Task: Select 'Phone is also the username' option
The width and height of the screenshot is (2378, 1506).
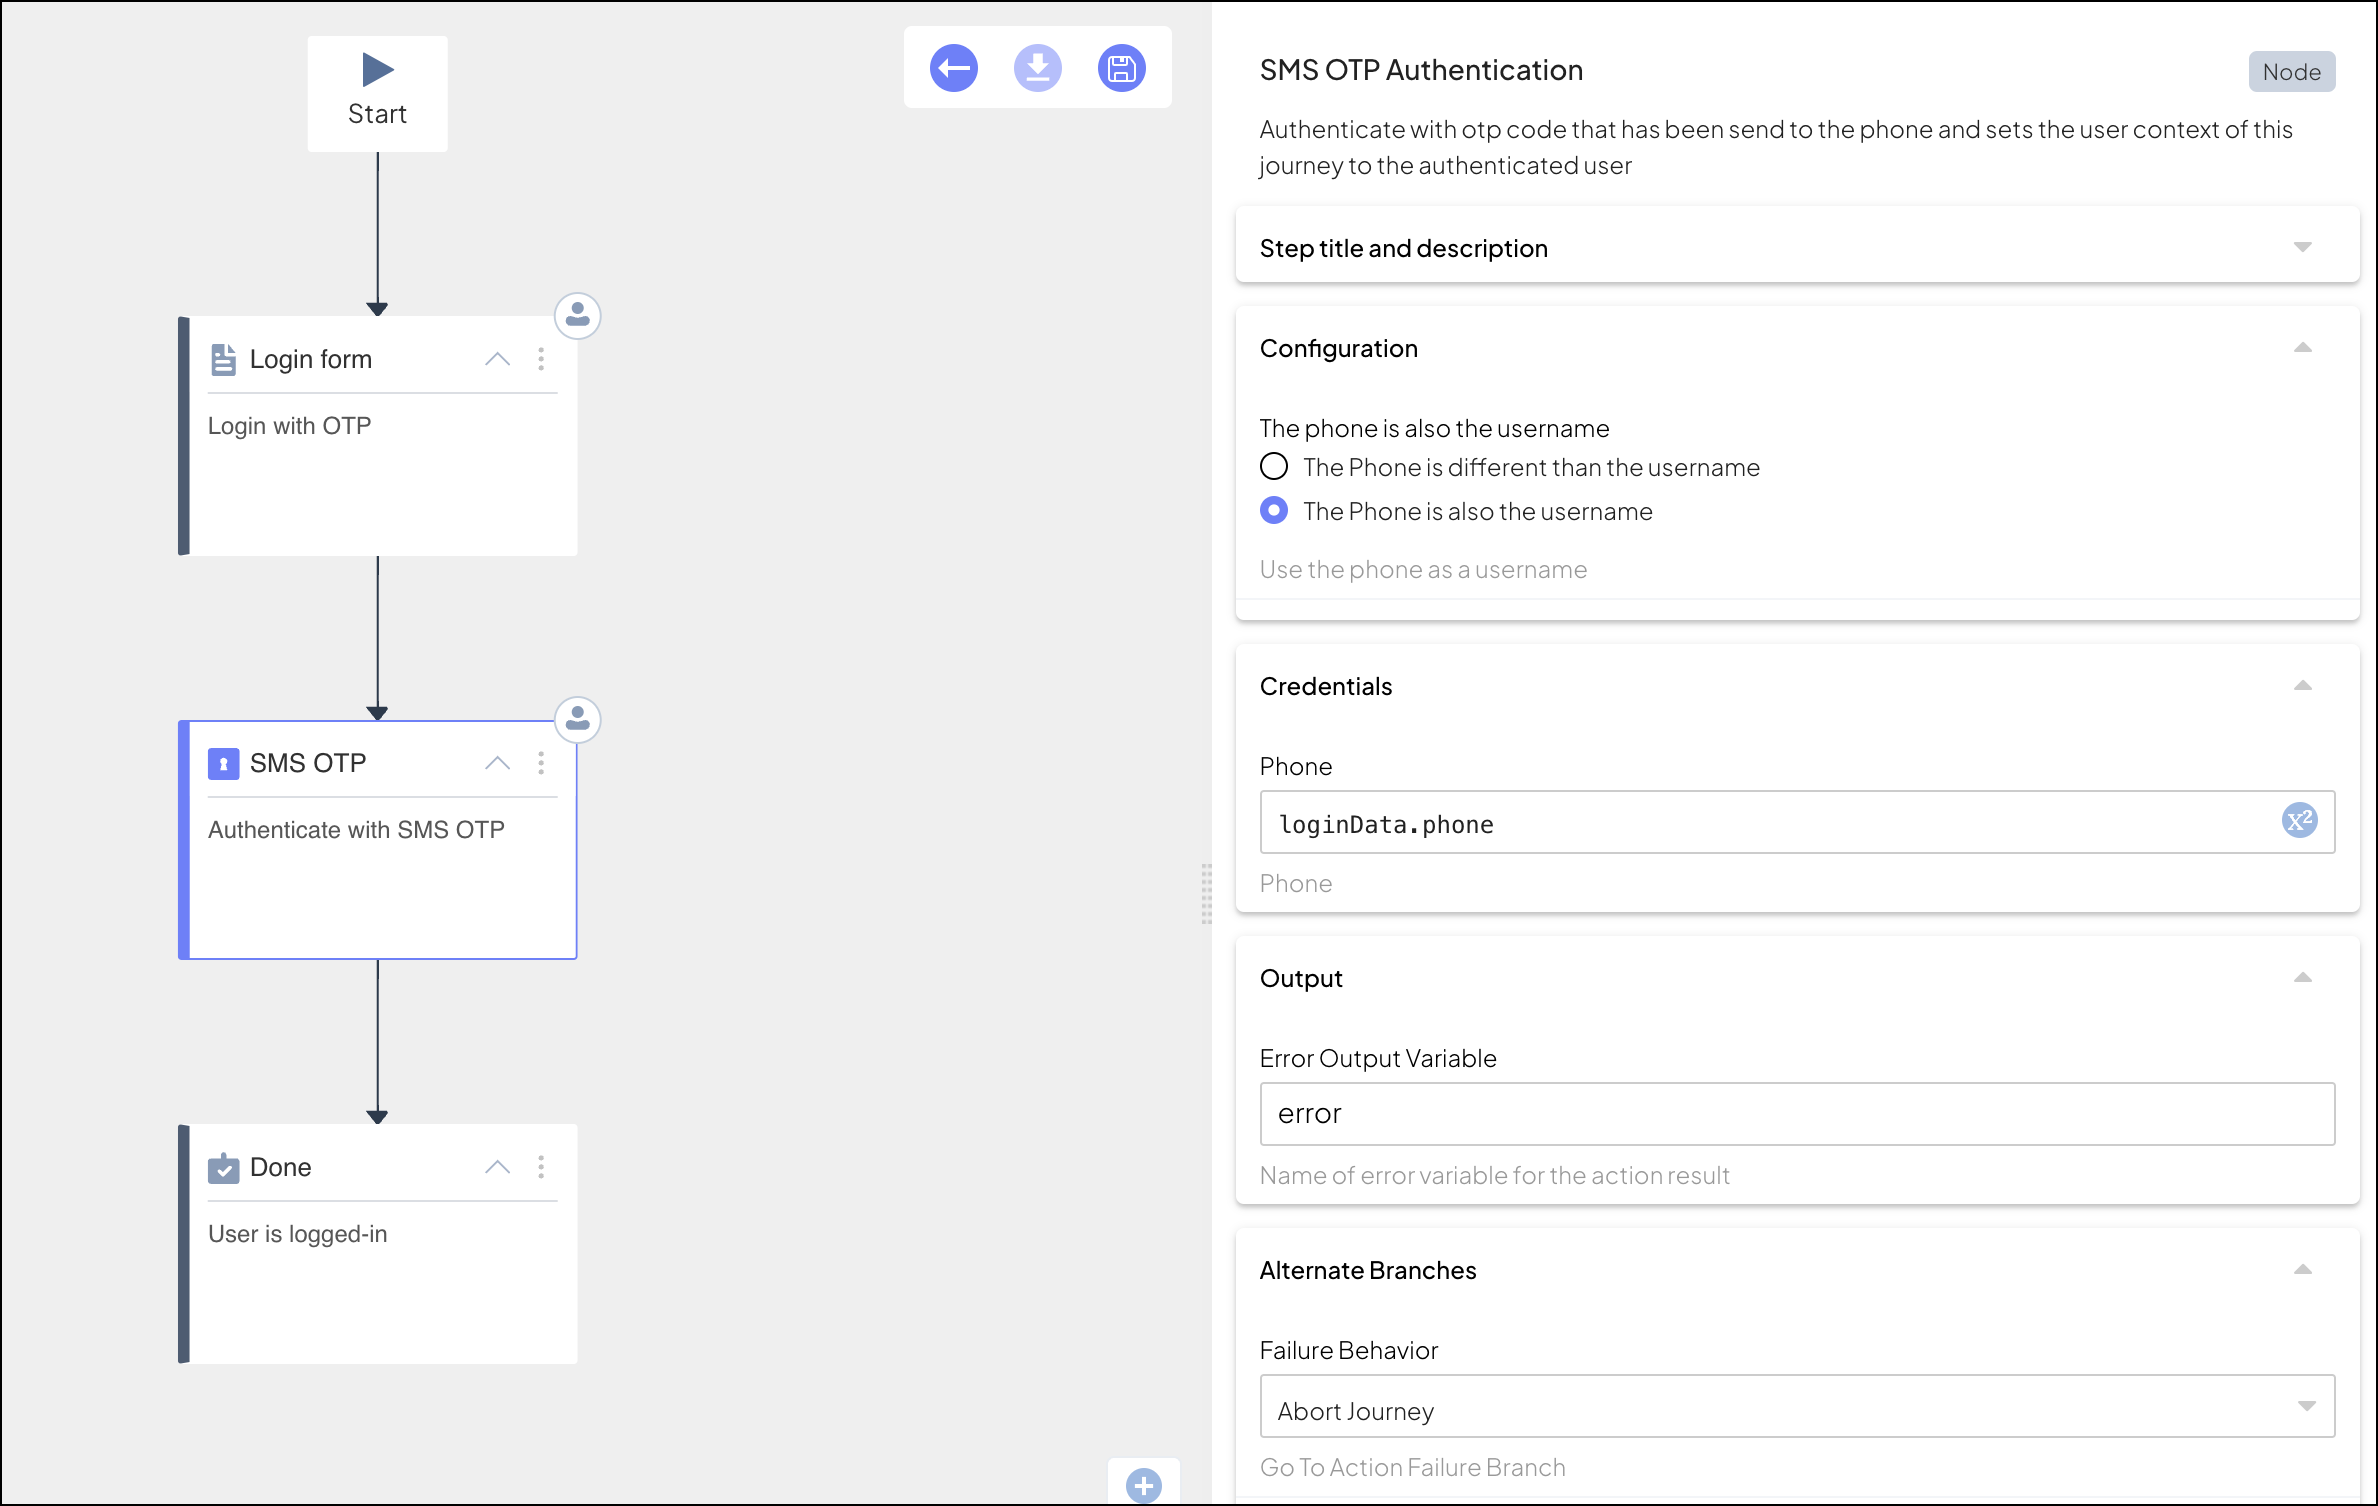Action: (x=1274, y=511)
